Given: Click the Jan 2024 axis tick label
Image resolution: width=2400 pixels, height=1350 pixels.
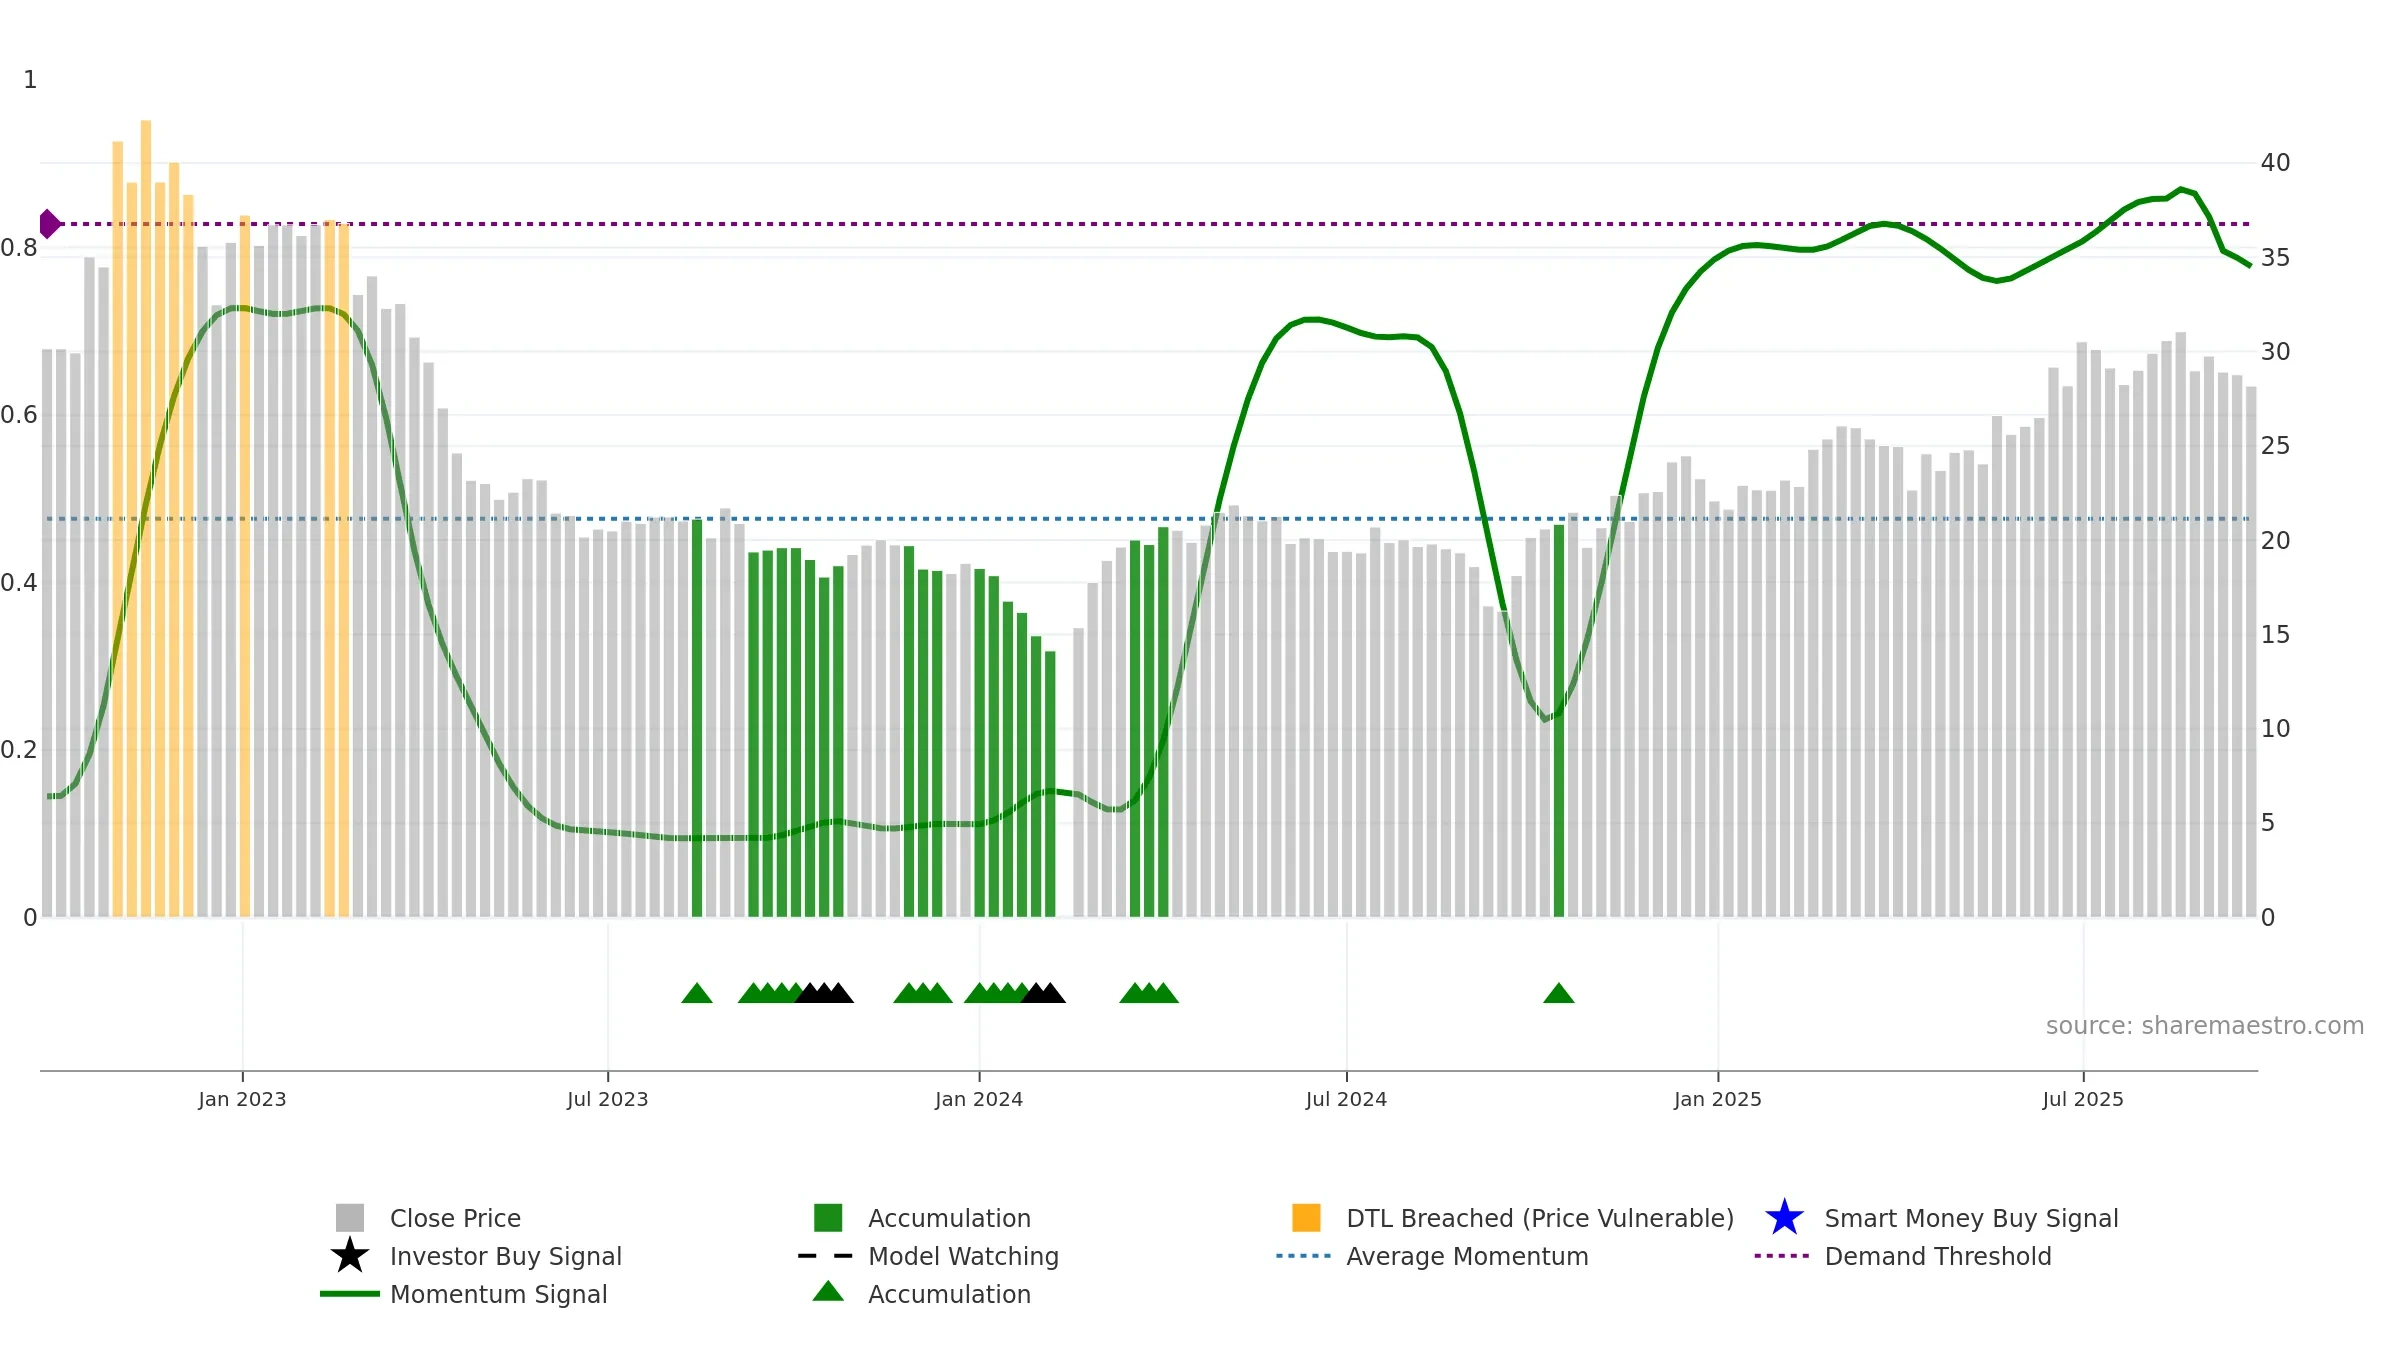Looking at the screenshot, I should [x=978, y=1099].
